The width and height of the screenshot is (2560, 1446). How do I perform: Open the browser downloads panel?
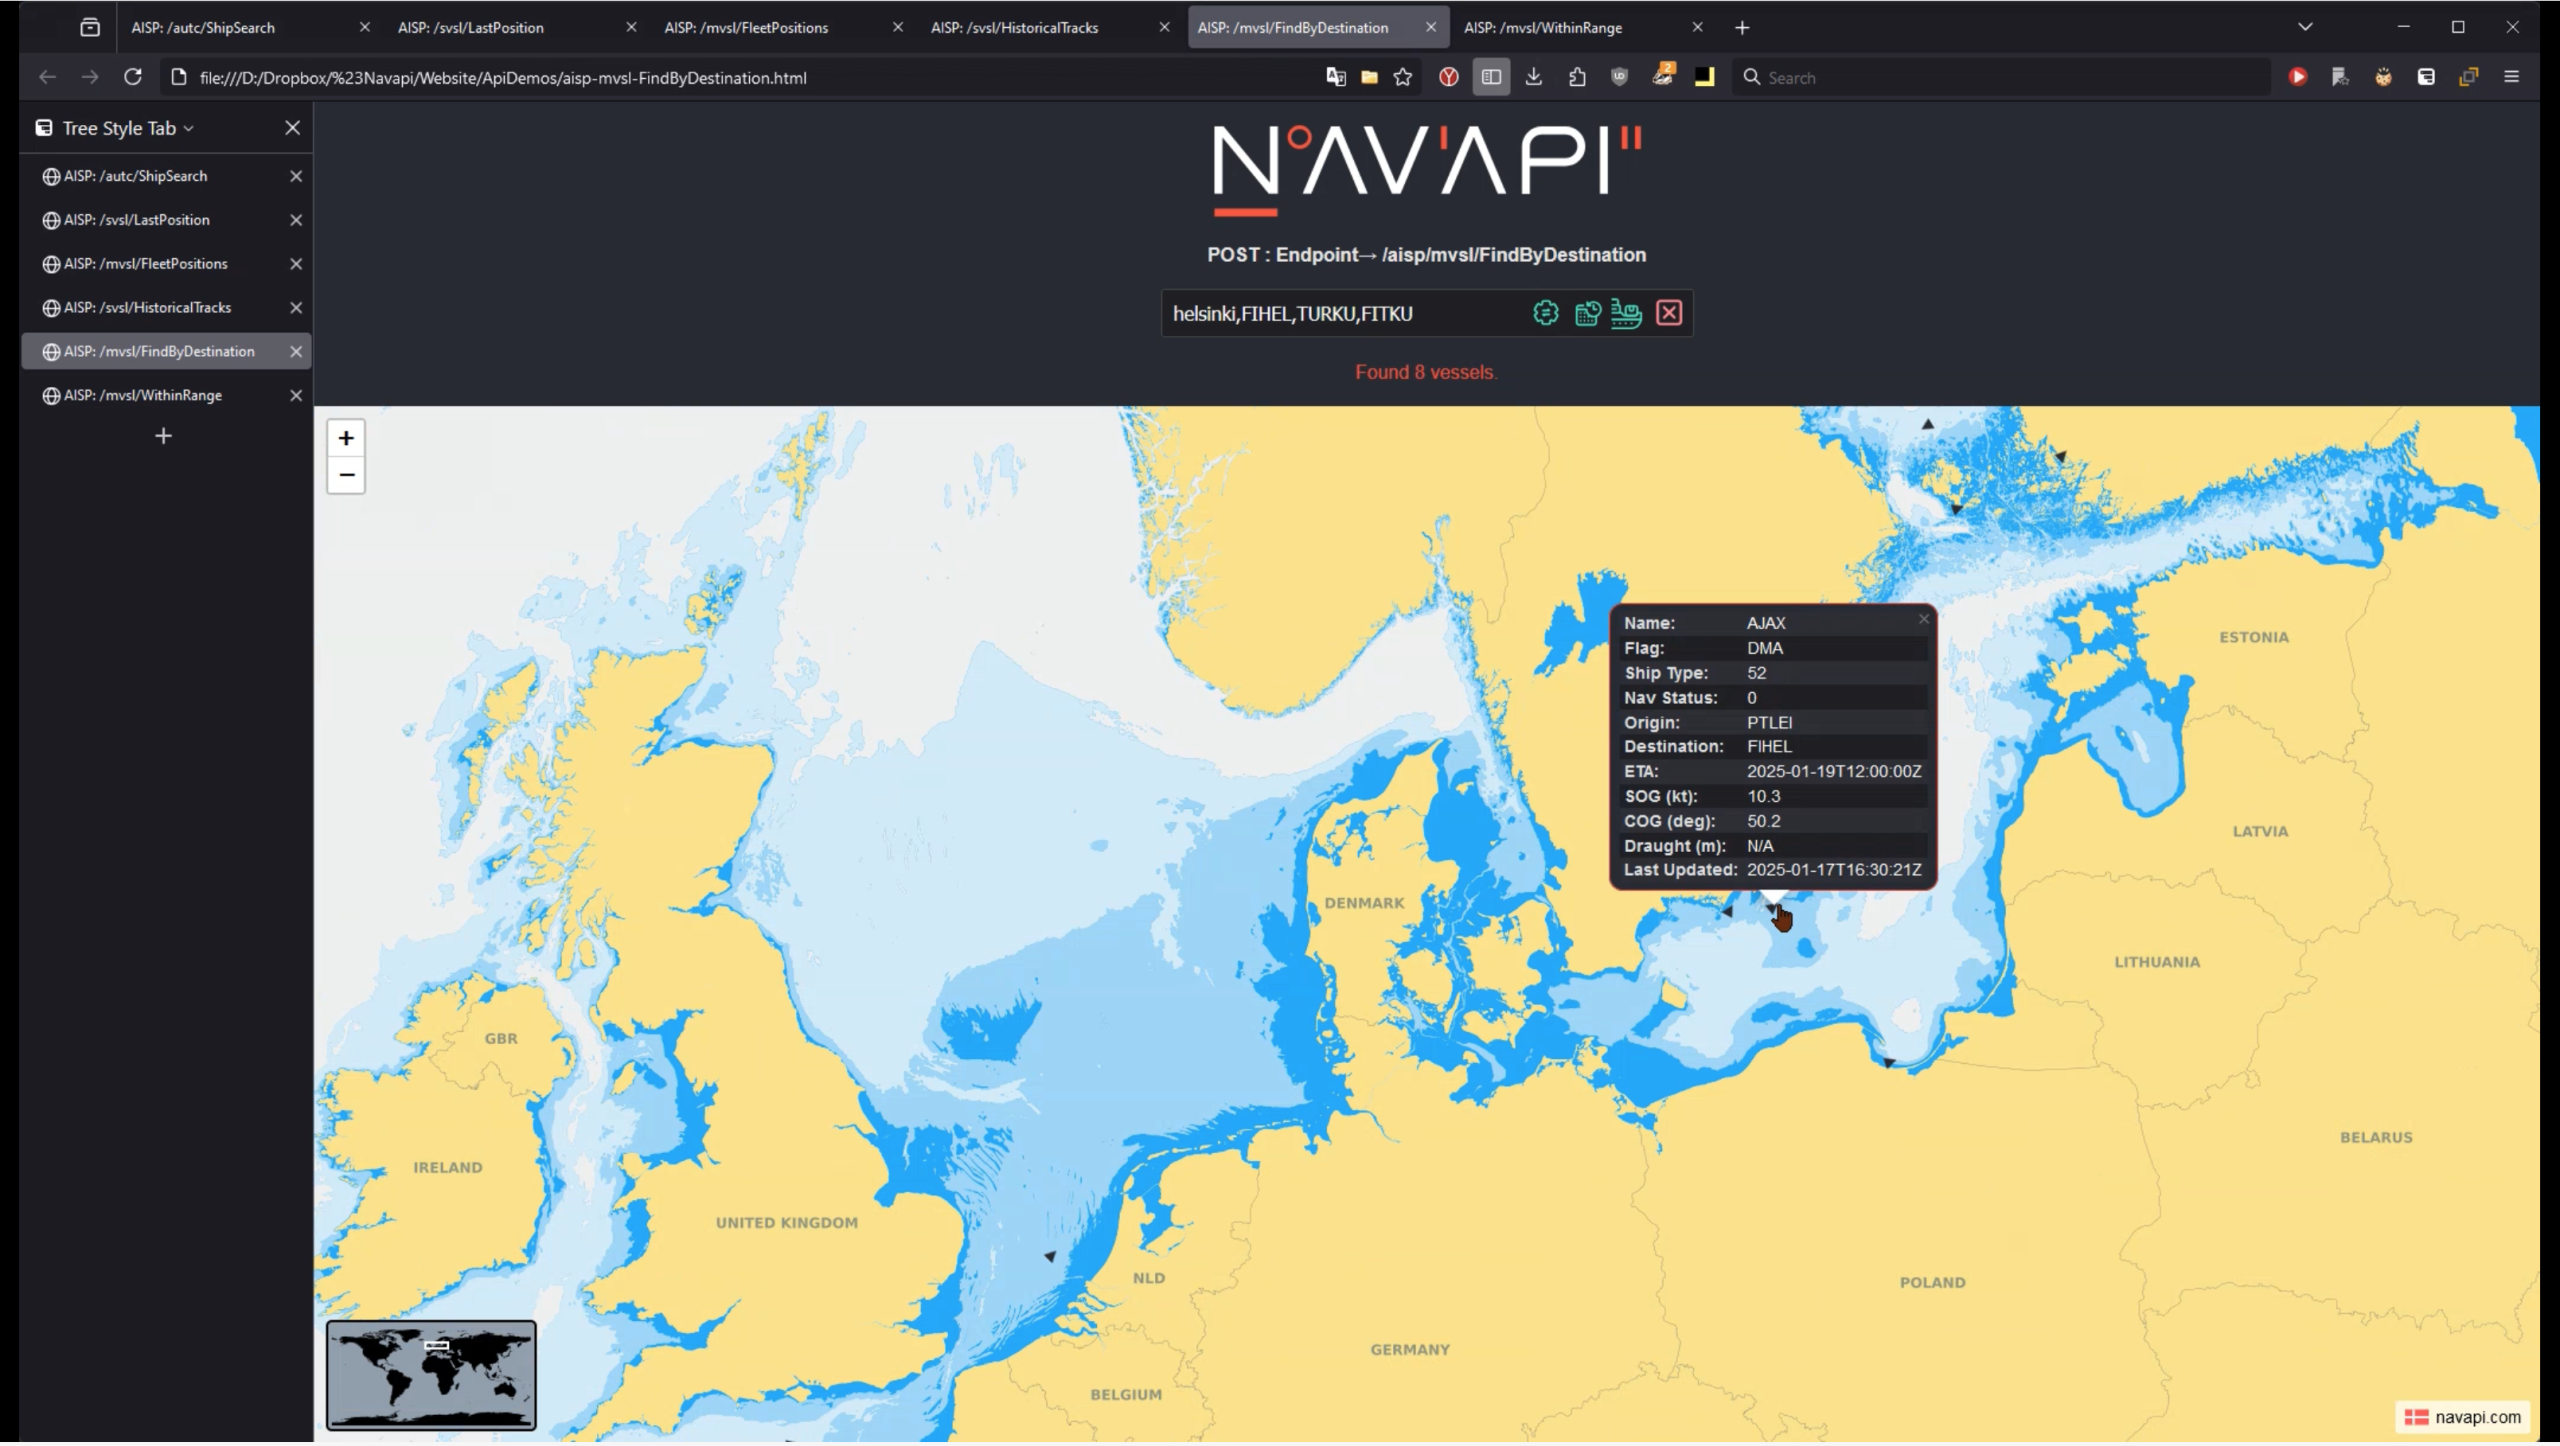click(x=1533, y=77)
